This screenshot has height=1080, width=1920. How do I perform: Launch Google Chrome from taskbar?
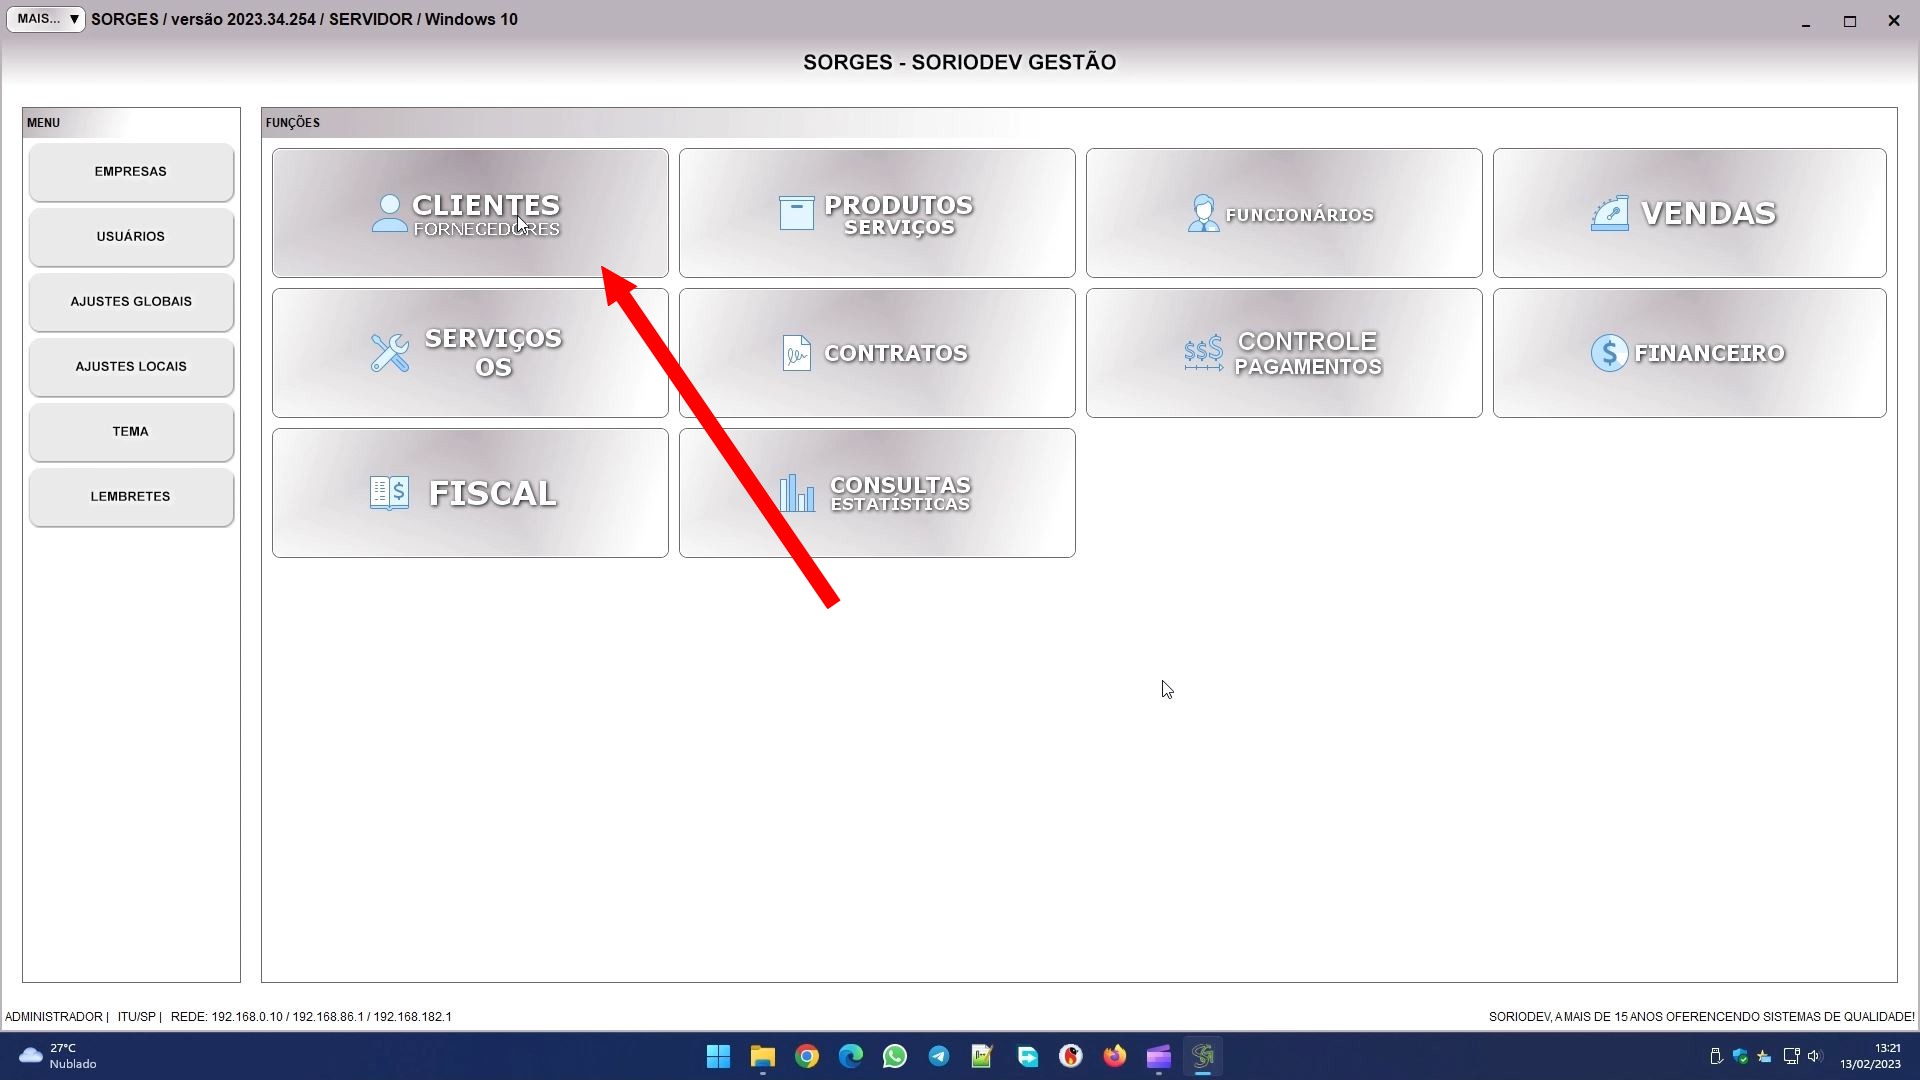click(x=806, y=1056)
